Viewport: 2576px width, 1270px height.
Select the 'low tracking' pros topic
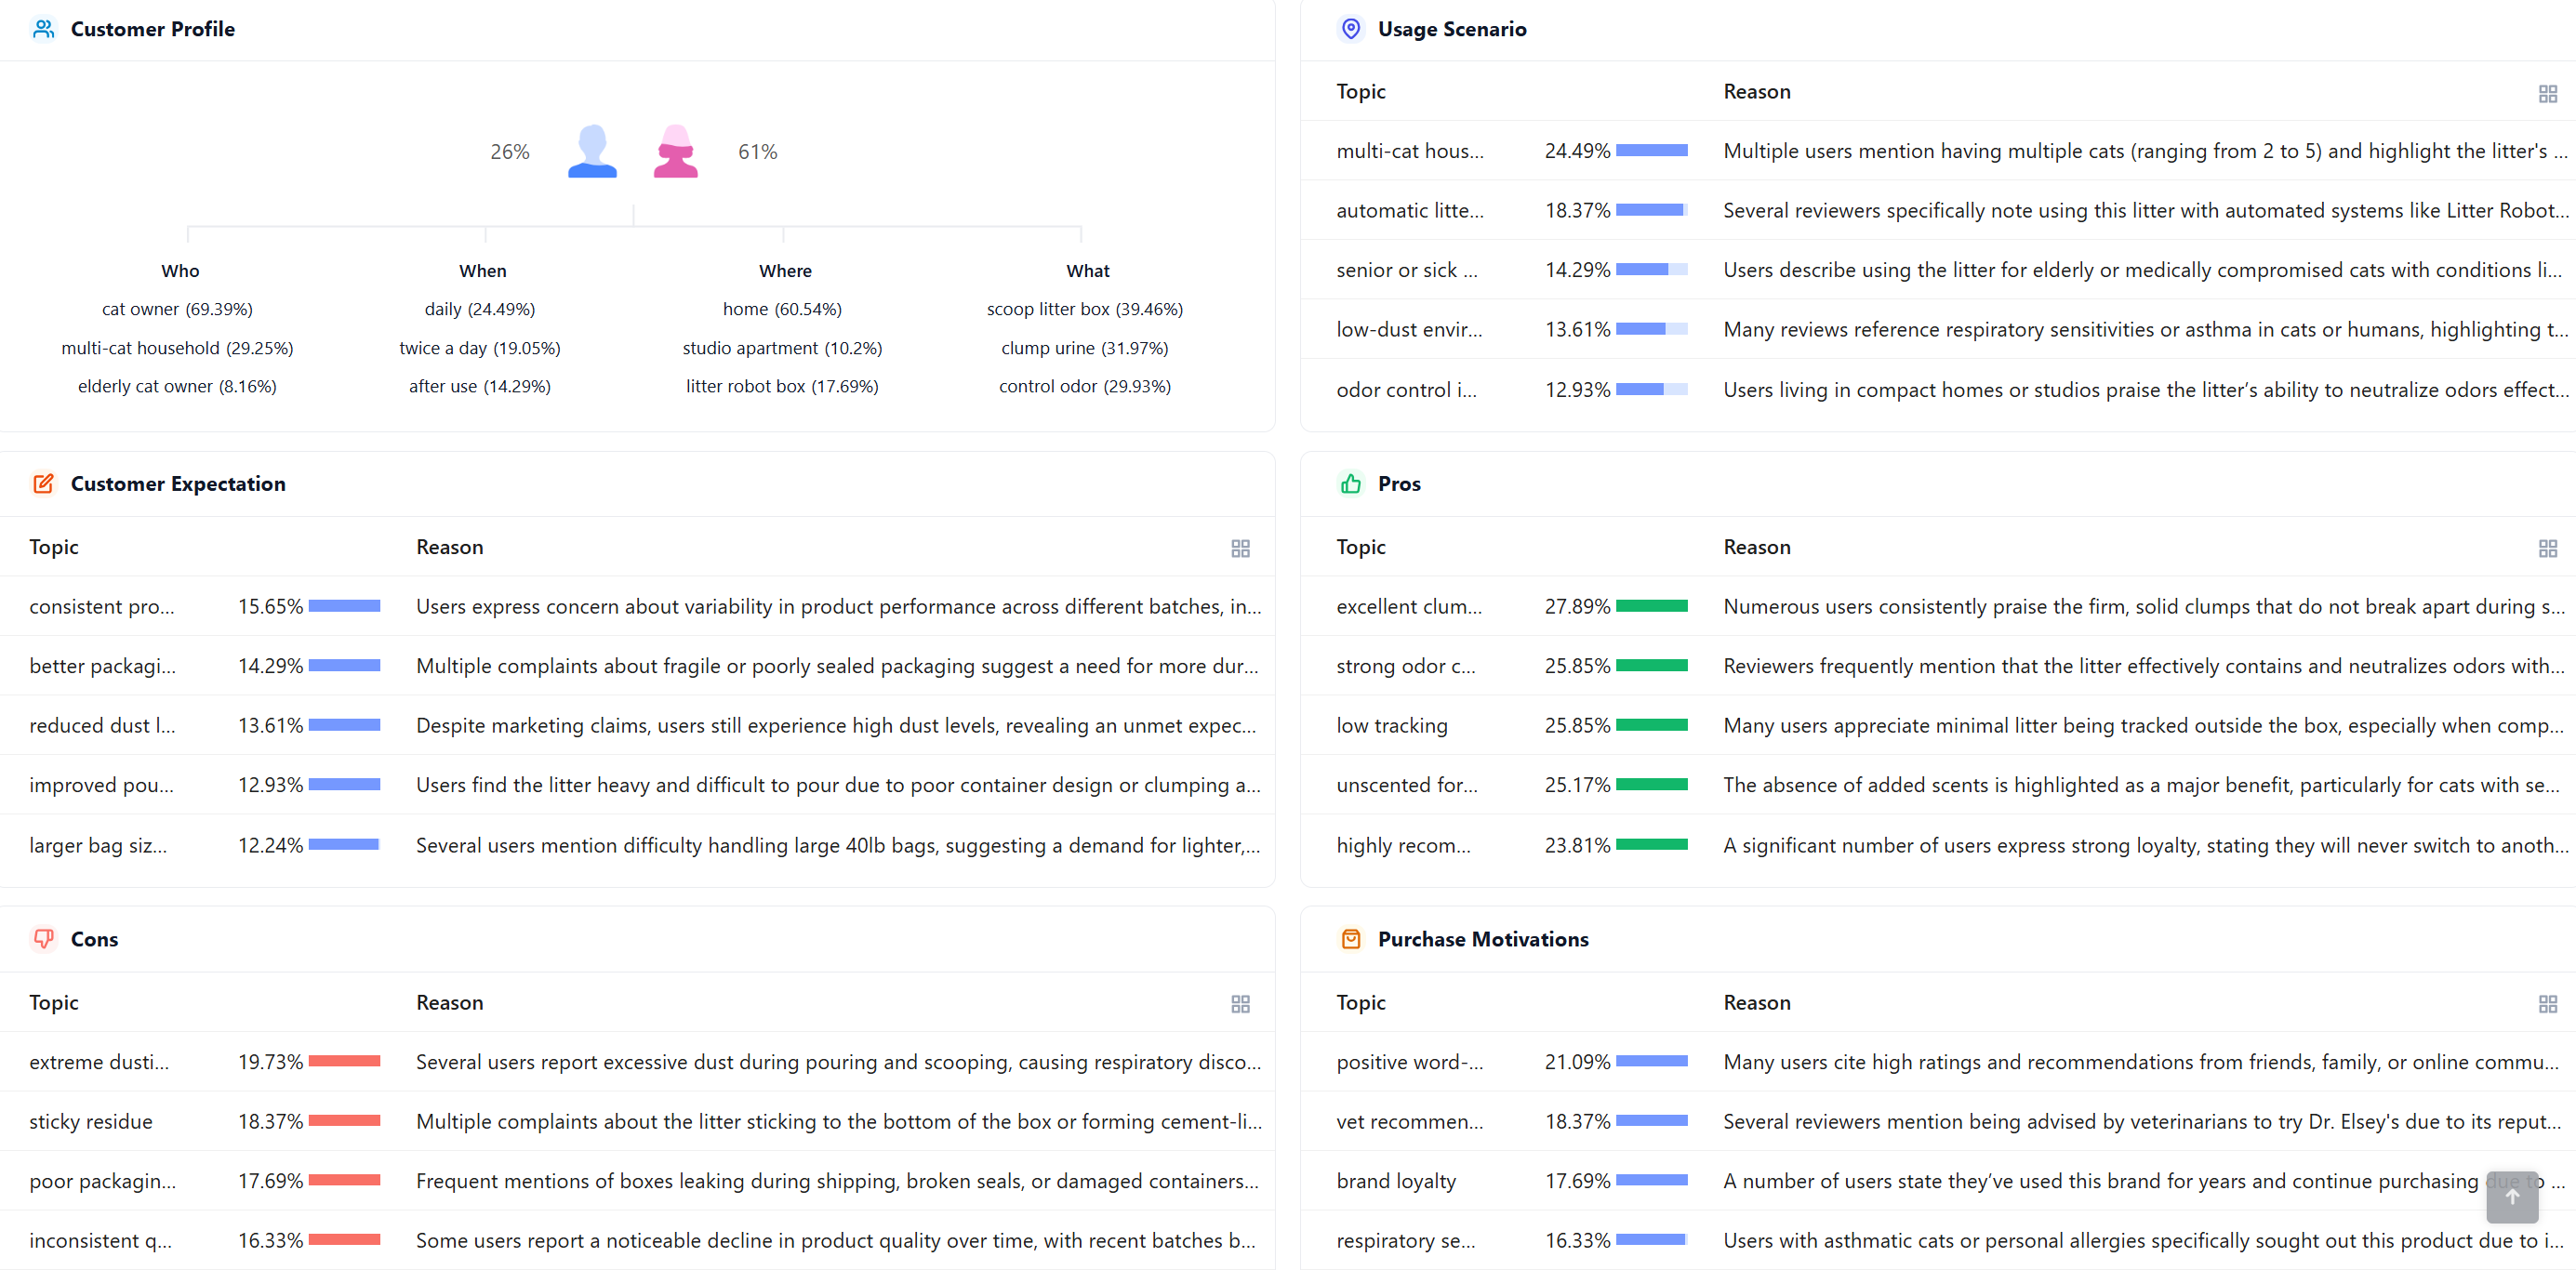click(x=1391, y=726)
